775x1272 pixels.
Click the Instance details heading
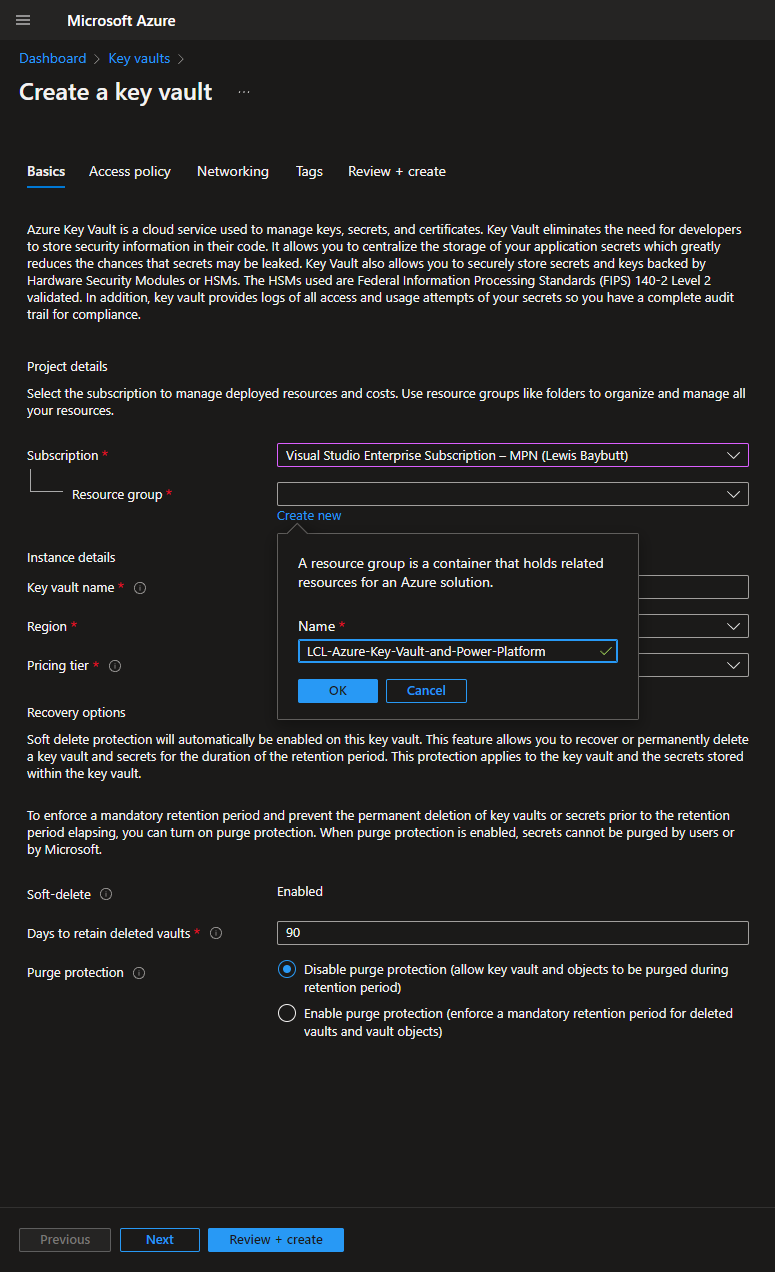coord(71,558)
